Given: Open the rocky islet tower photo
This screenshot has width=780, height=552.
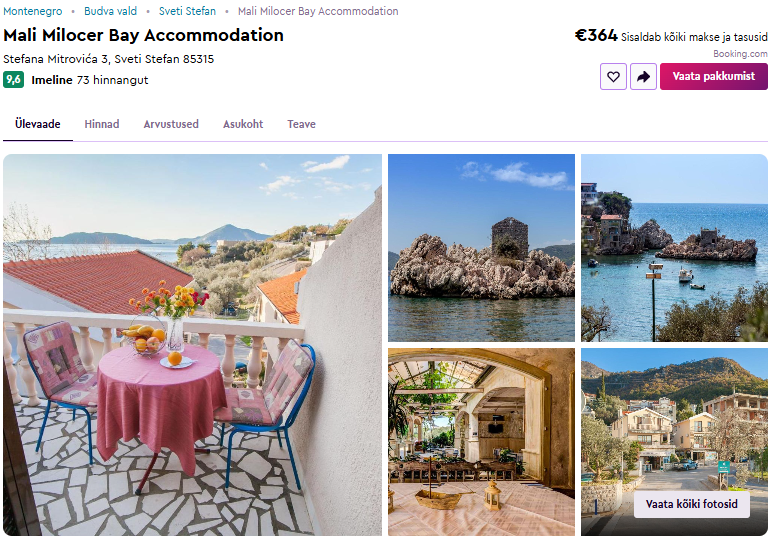Looking at the screenshot, I should [x=481, y=248].
